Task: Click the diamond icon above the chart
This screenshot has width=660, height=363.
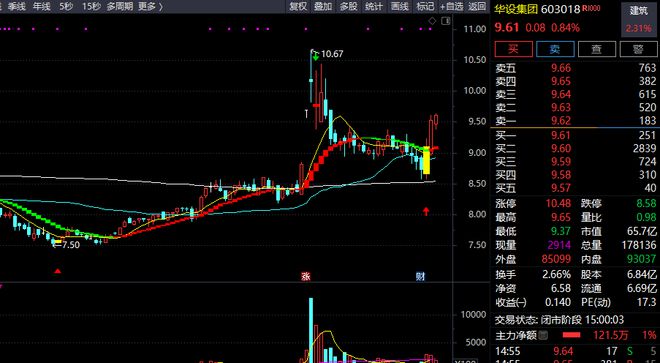Action: [x=432, y=21]
